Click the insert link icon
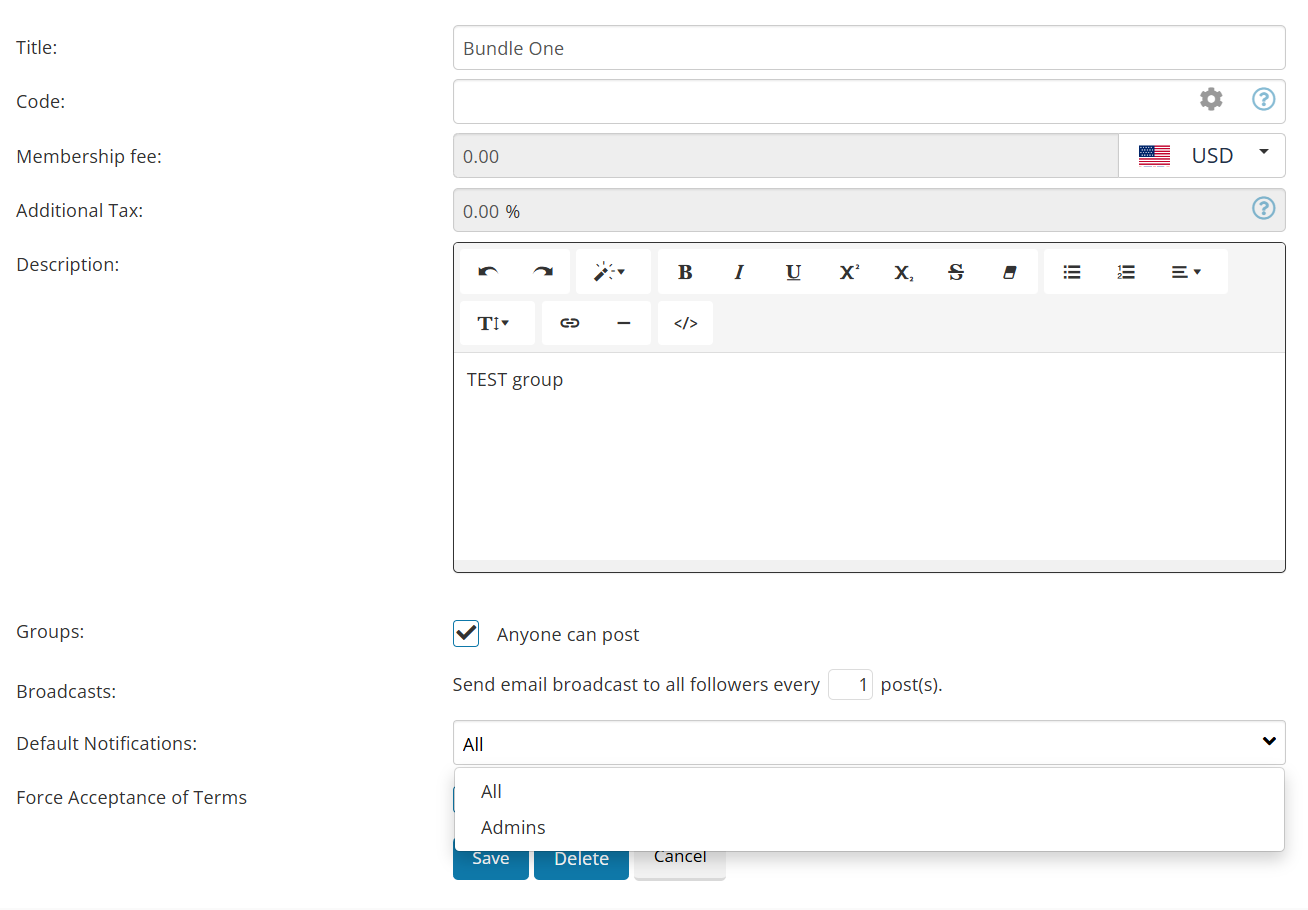This screenshot has height=910, width=1308. tap(570, 323)
